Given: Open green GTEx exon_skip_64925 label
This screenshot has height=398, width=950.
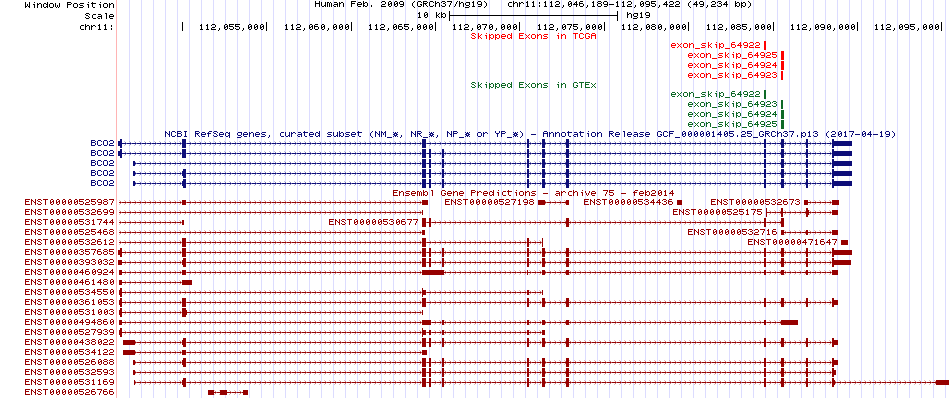Looking at the screenshot, I should pos(732,124).
